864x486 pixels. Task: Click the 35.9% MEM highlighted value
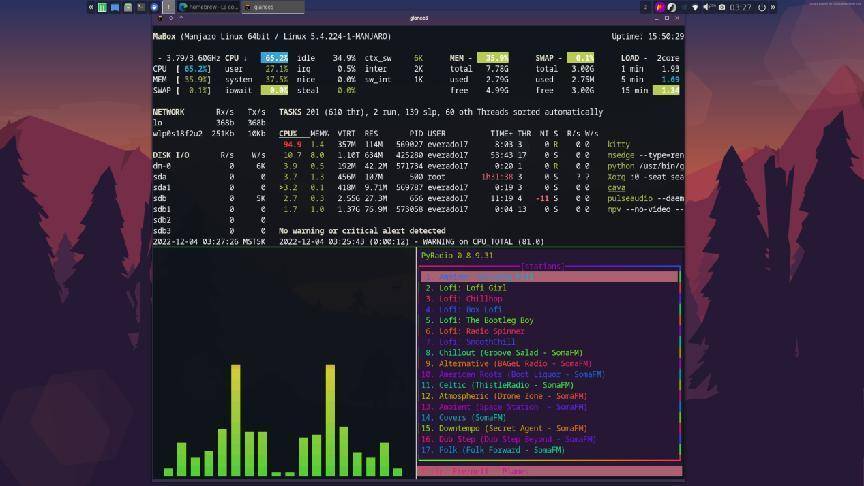493,58
